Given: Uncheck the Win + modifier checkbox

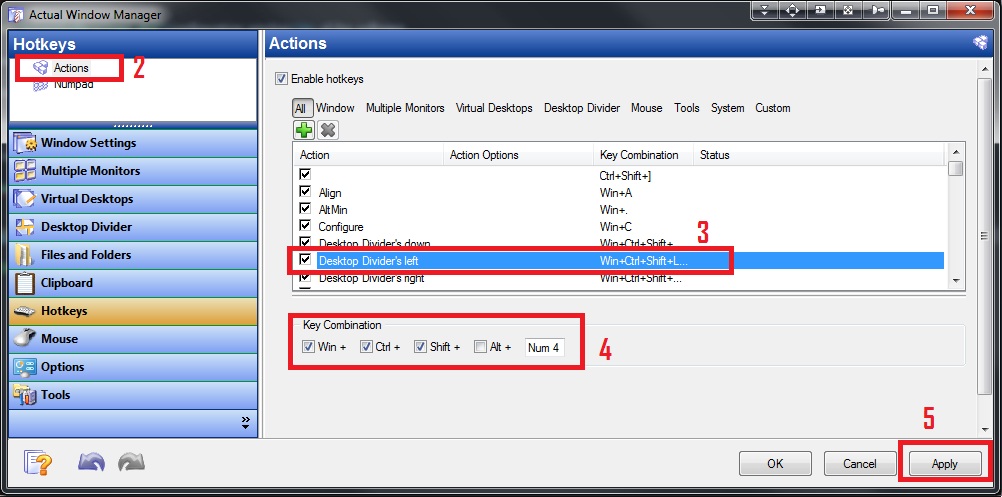Looking at the screenshot, I should (308, 347).
